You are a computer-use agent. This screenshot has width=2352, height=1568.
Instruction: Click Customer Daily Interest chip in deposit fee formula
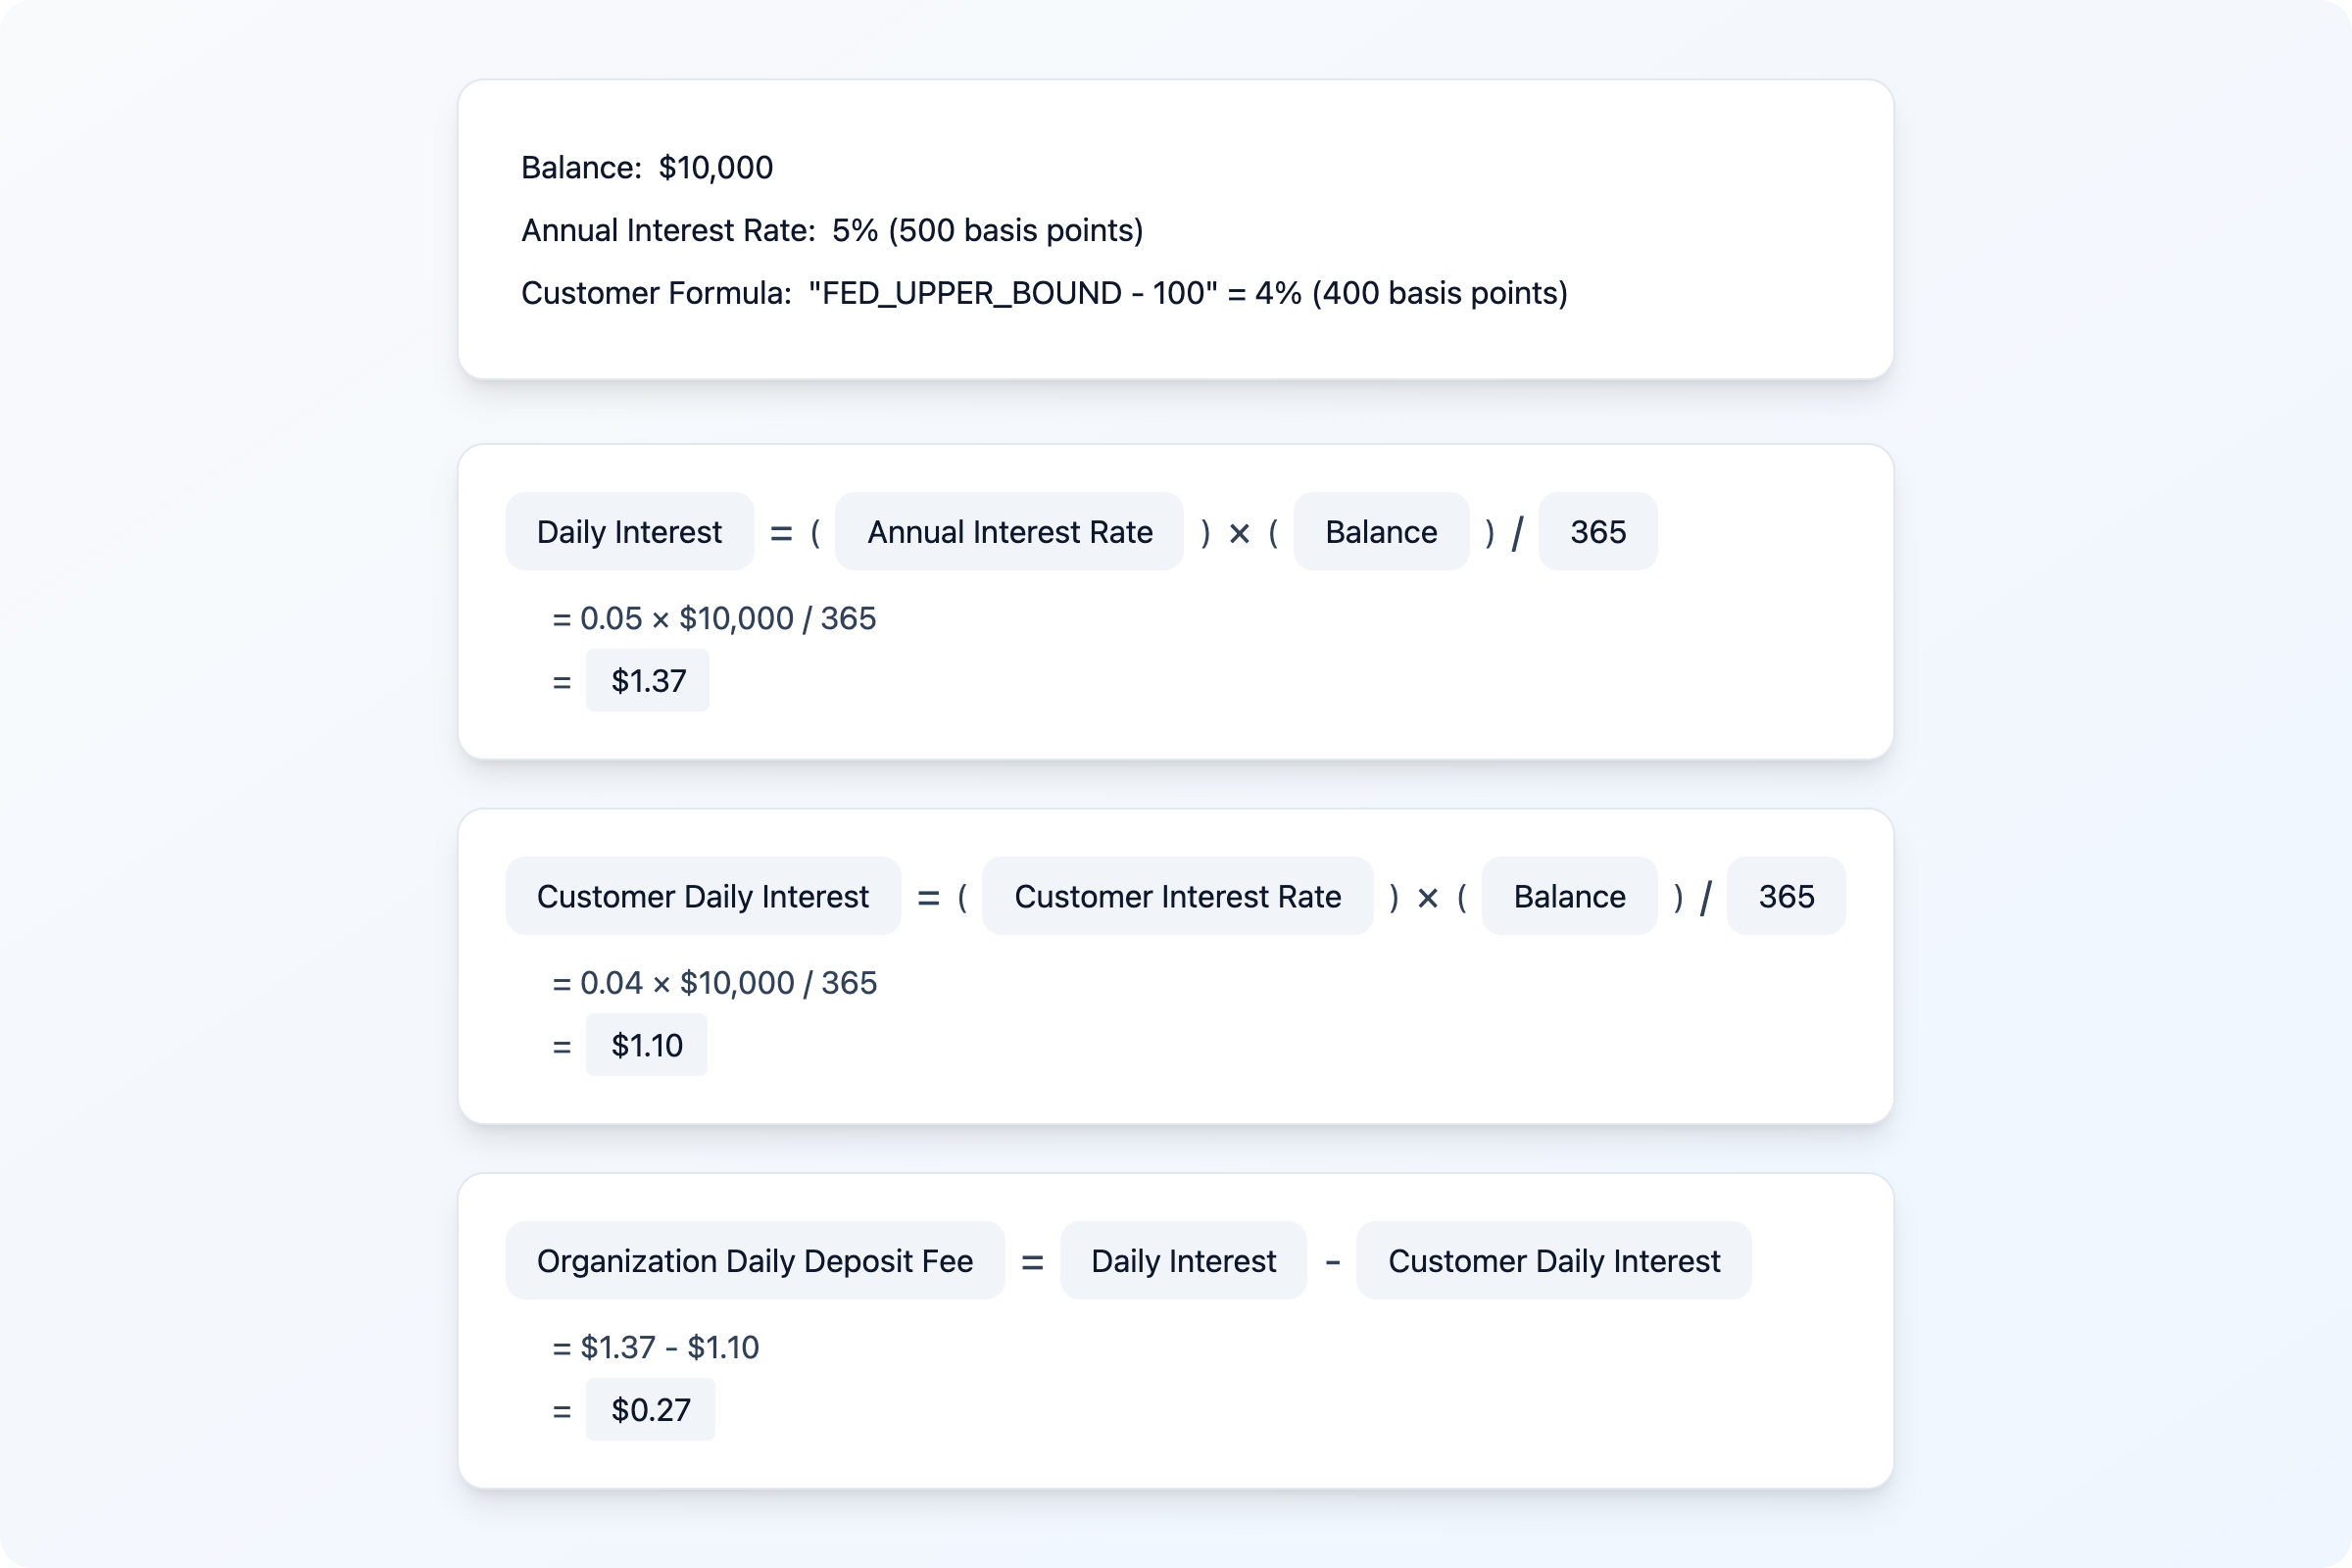click(1553, 1261)
